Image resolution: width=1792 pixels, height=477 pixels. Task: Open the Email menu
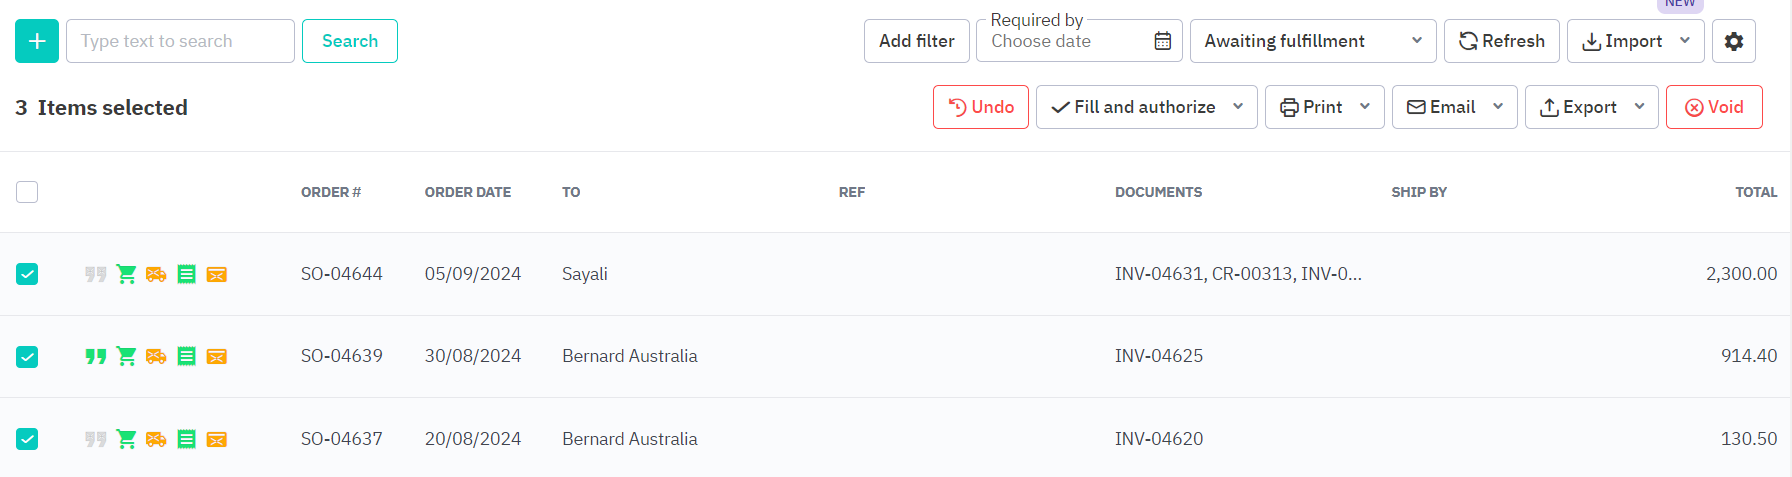(x=1454, y=107)
